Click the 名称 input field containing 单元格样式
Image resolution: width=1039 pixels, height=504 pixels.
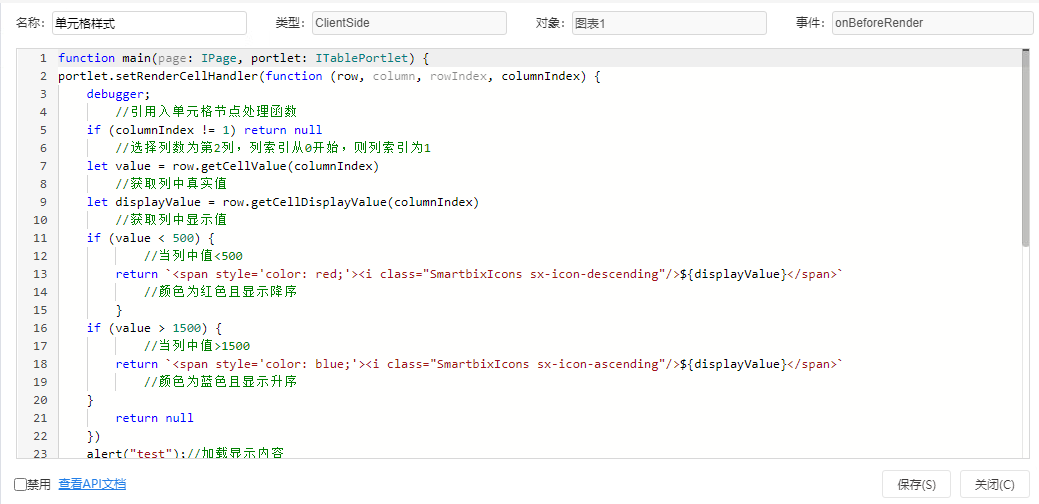(149, 23)
